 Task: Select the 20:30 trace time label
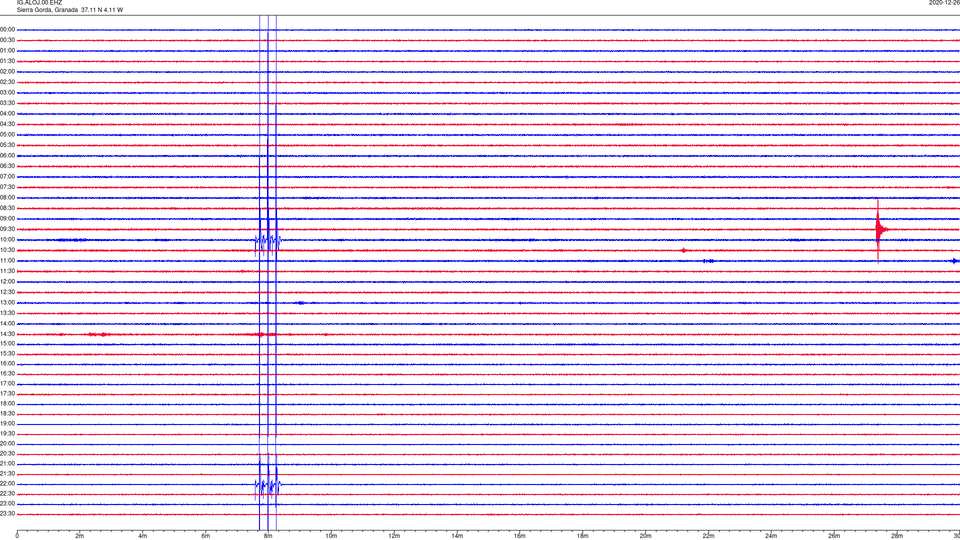(x=7, y=454)
